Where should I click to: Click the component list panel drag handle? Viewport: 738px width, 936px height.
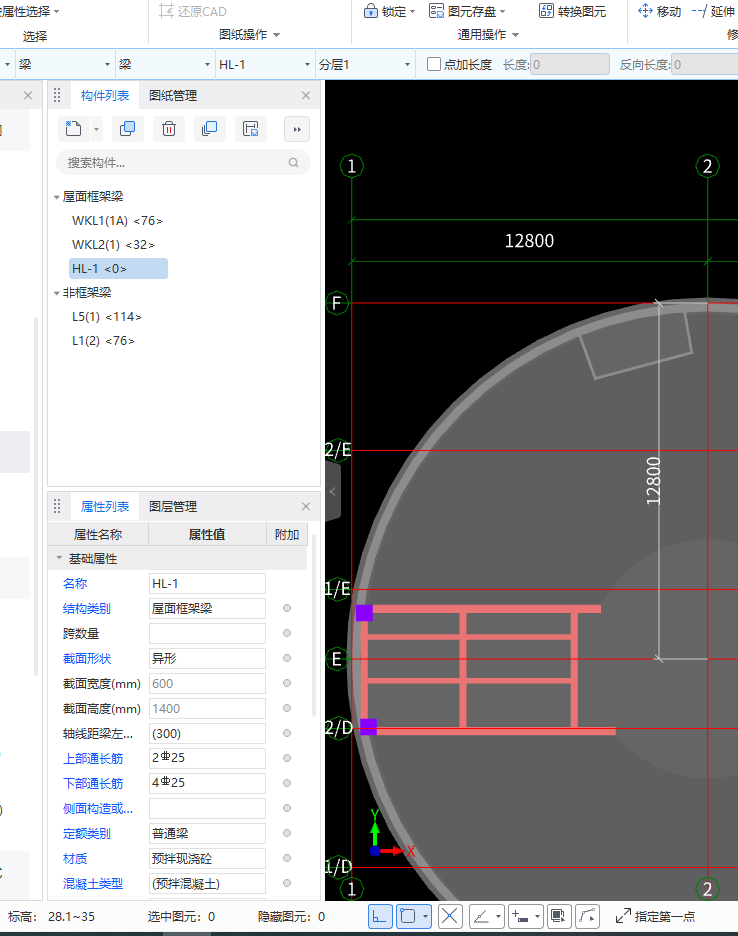click(x=57, y=96)
